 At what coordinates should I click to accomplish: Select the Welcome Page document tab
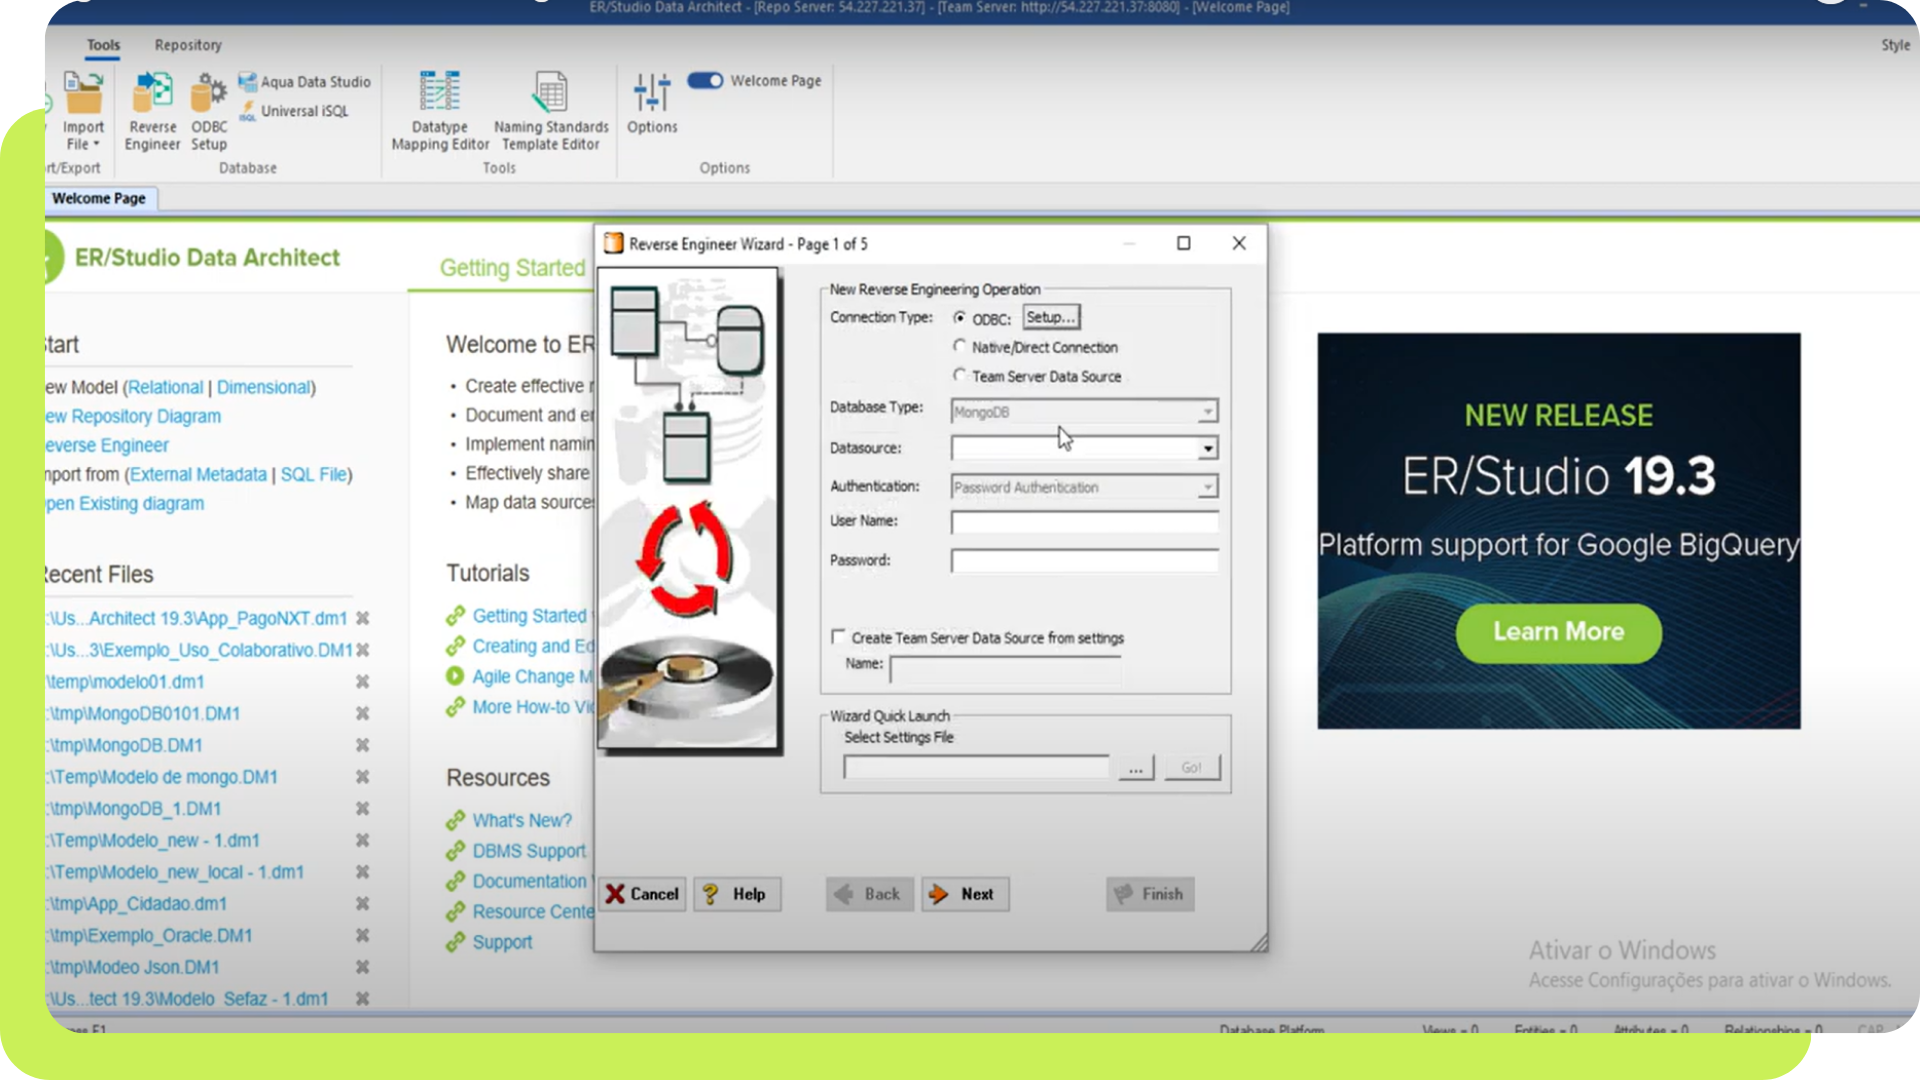pos(99,199)
